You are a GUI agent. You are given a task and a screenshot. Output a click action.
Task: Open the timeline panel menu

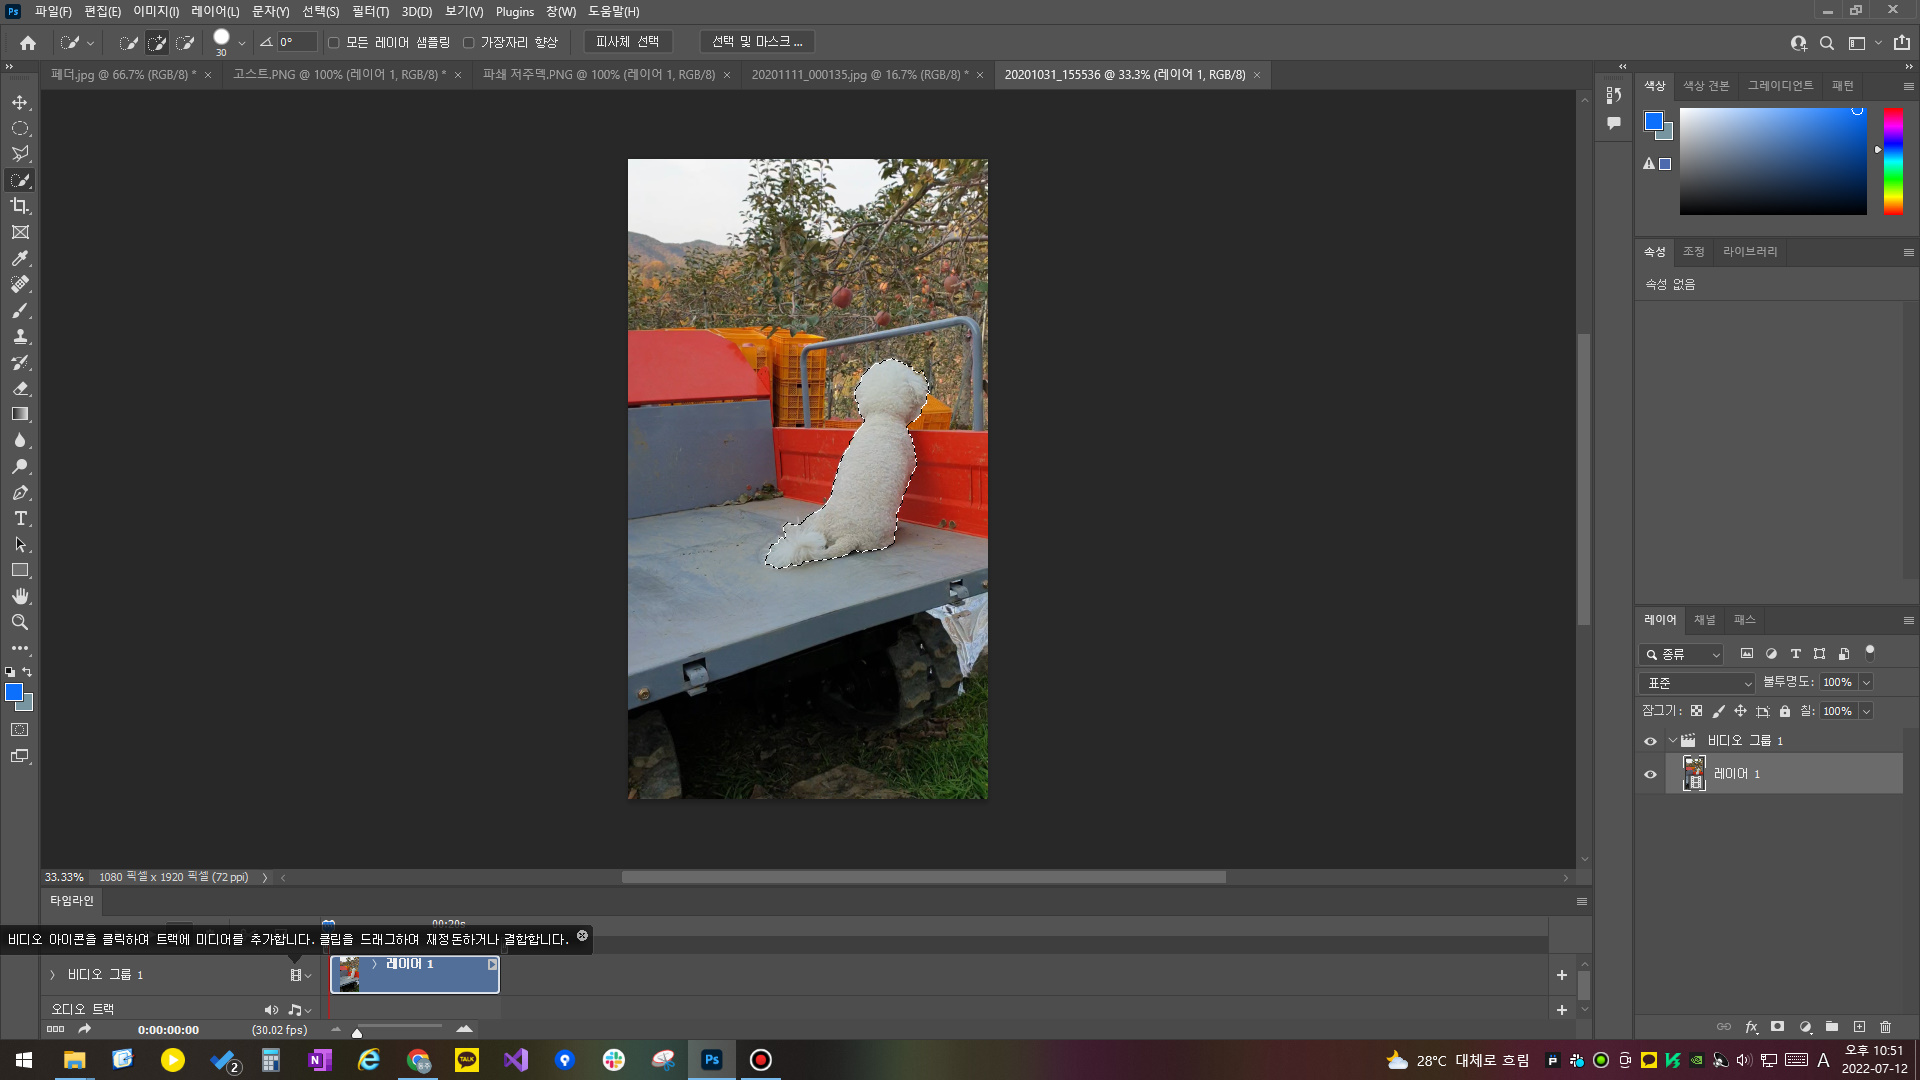pyautogui.click(x=1582, y=902)
